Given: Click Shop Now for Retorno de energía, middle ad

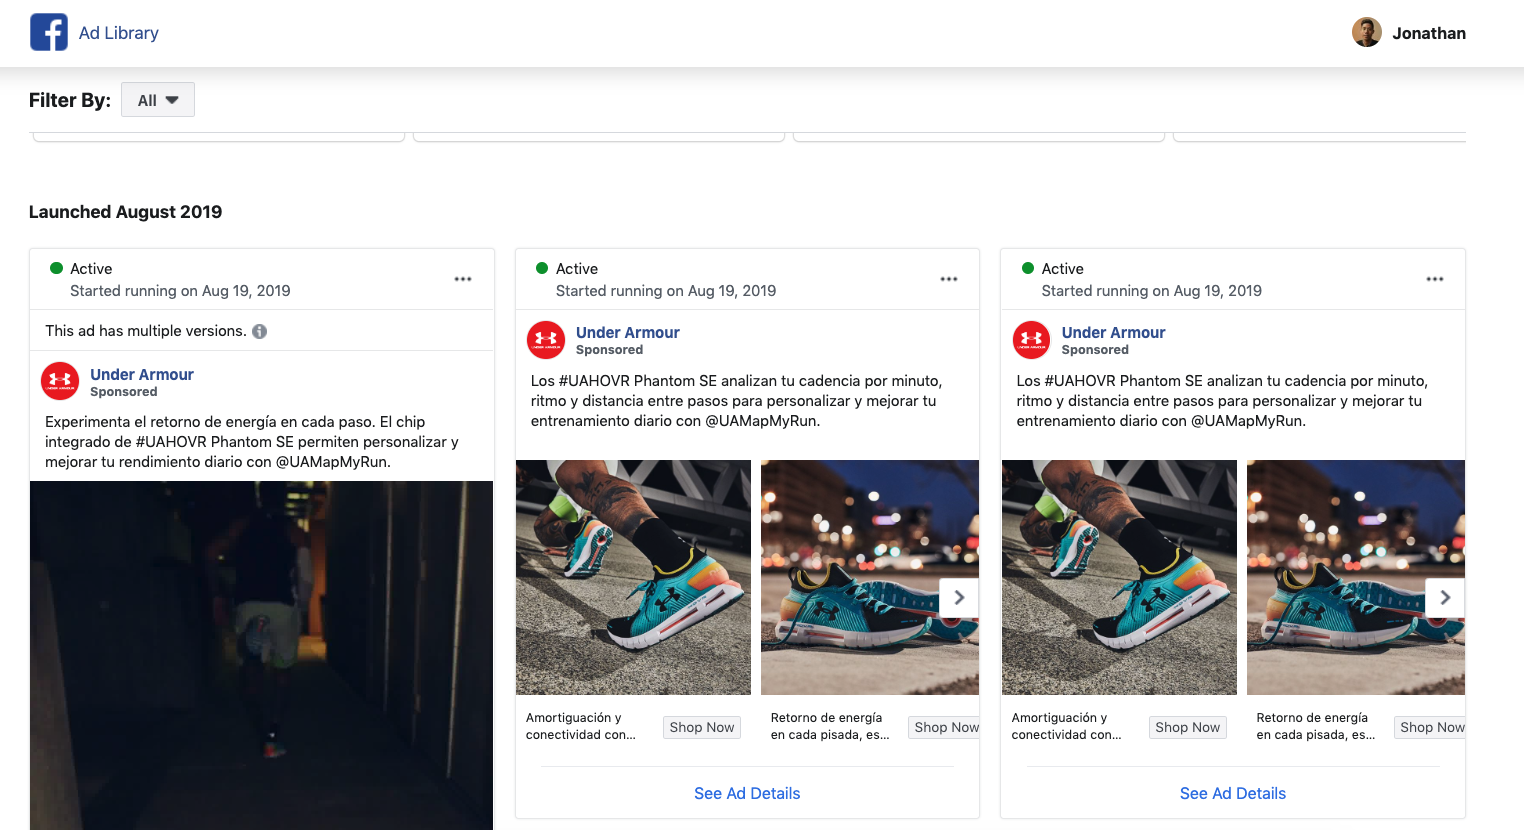Looking at the screenshot, I should click(x=946, y=727).
